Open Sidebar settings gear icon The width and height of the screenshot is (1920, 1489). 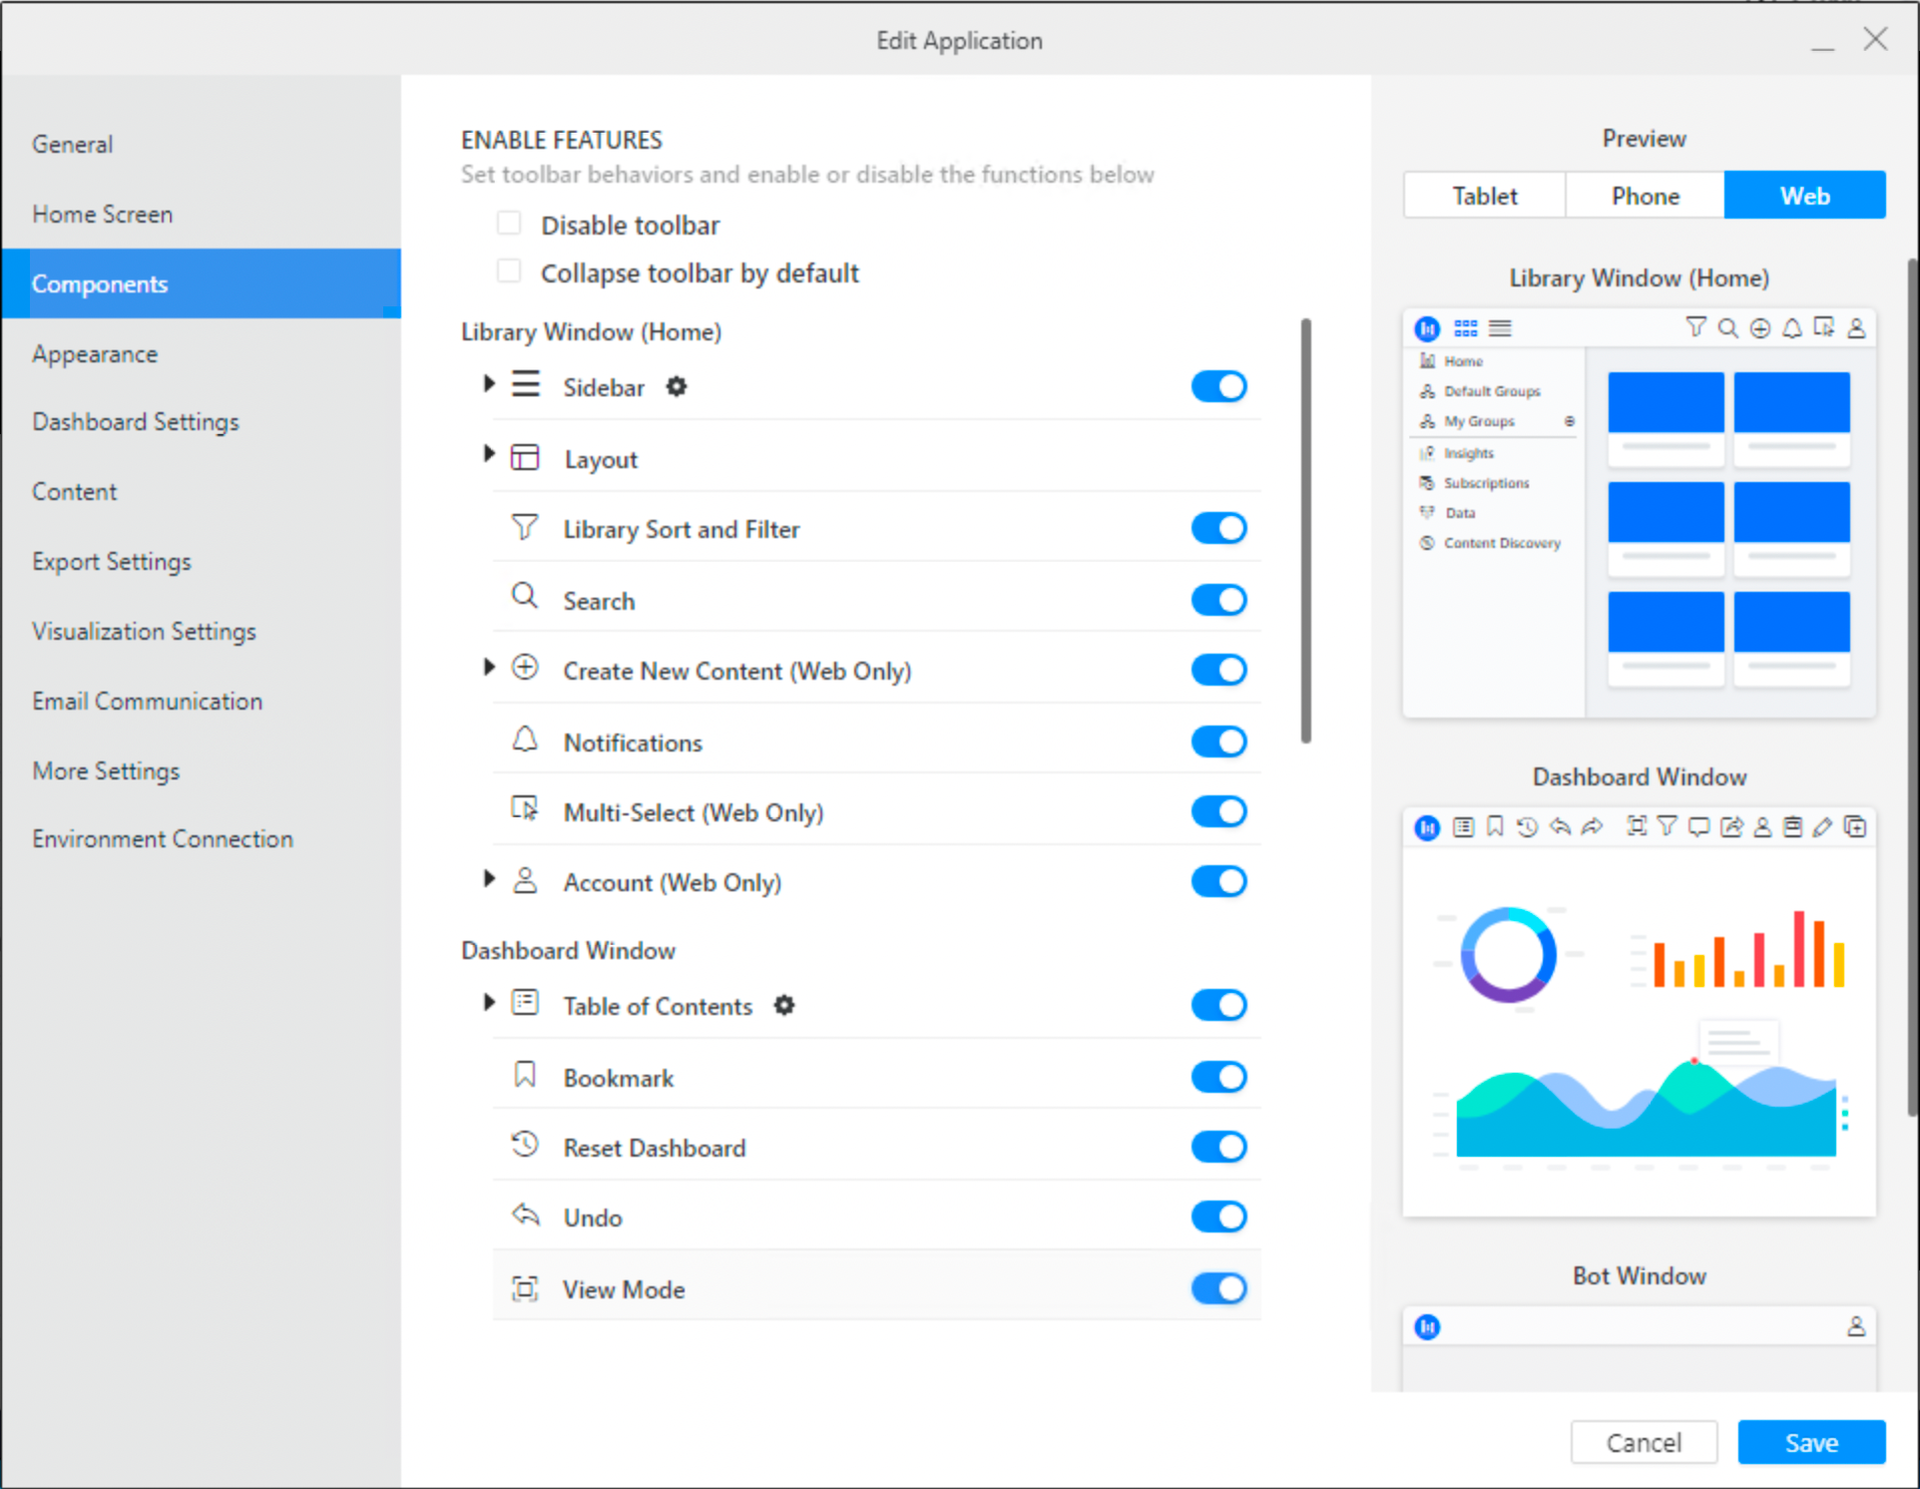pyautogui.click(x=677, y=387)
